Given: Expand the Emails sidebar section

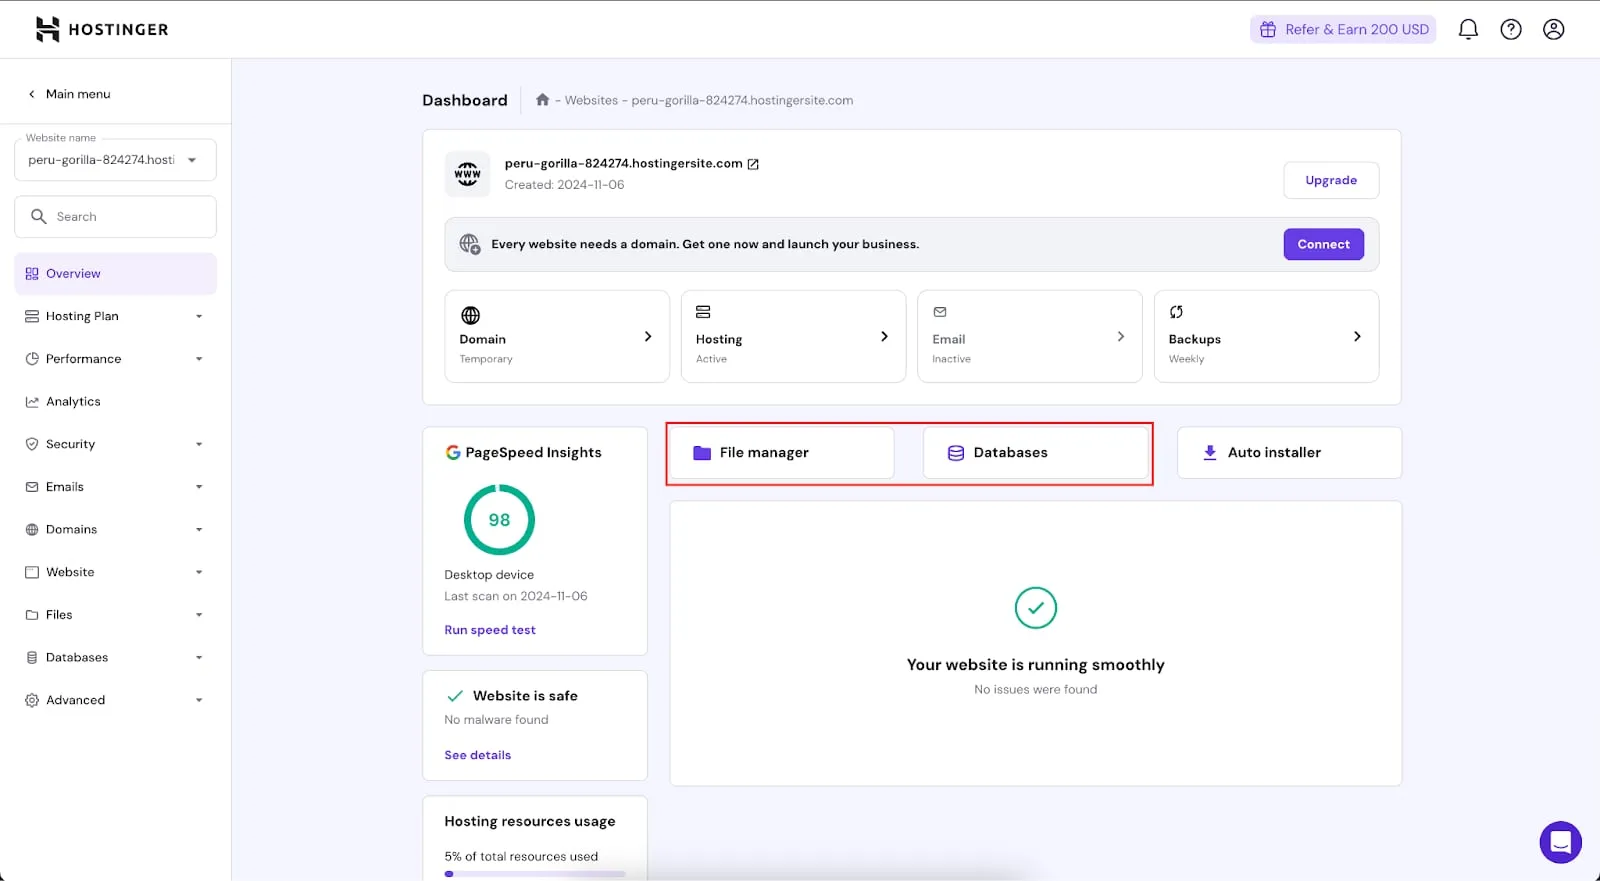Looking at the screenshot, I should 199,487.
